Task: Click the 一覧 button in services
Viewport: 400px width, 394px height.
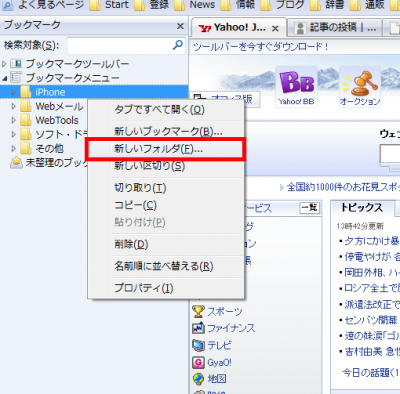Action: 310,208
